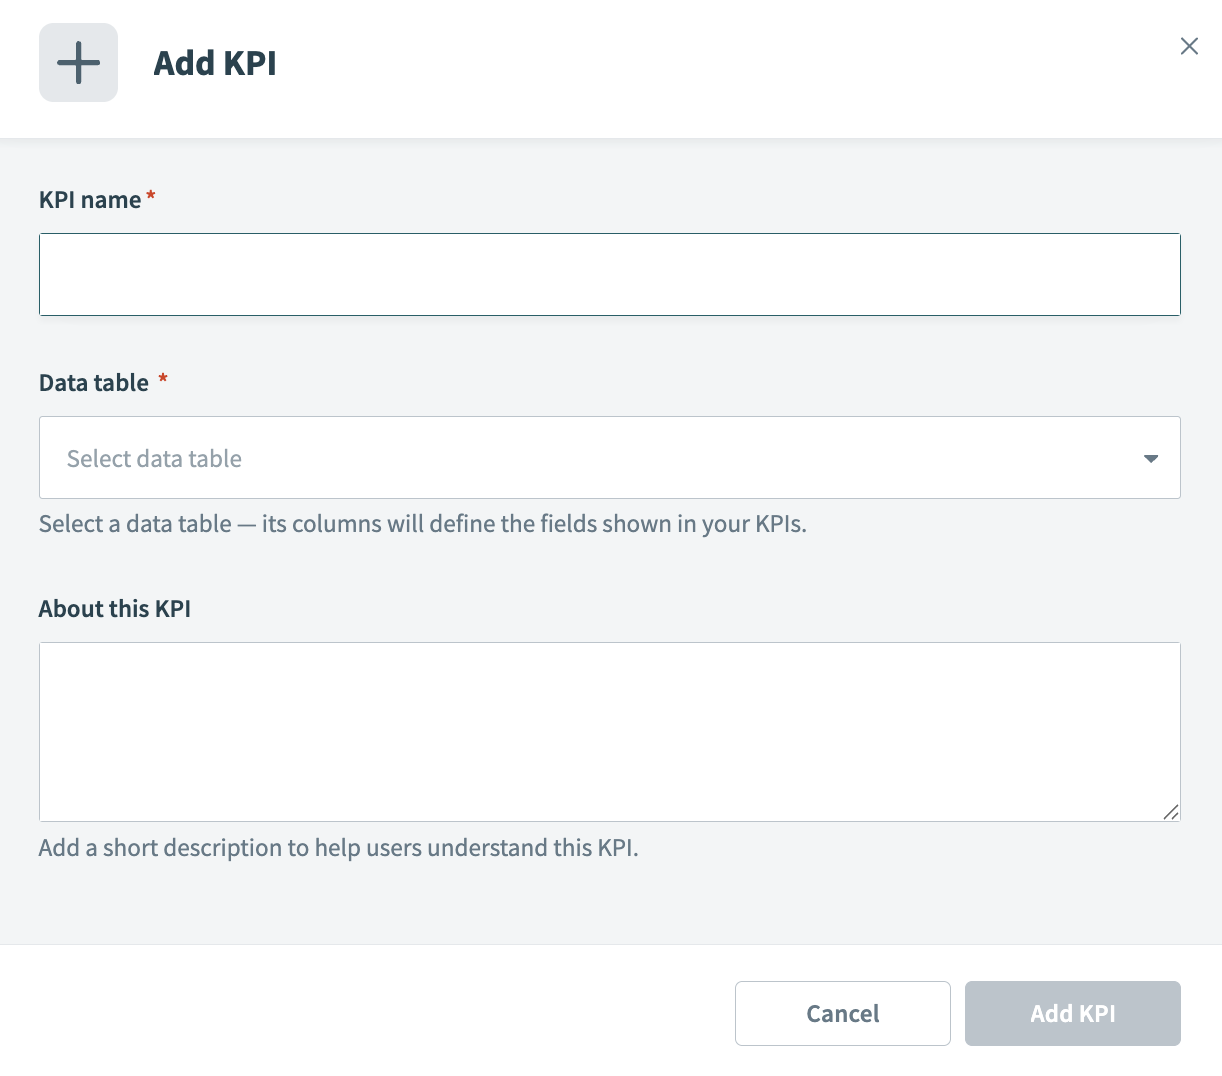Click the 'KPI name' field label
The image size is (1222, 1076).
pyautogui.click(x=90, y=200)
